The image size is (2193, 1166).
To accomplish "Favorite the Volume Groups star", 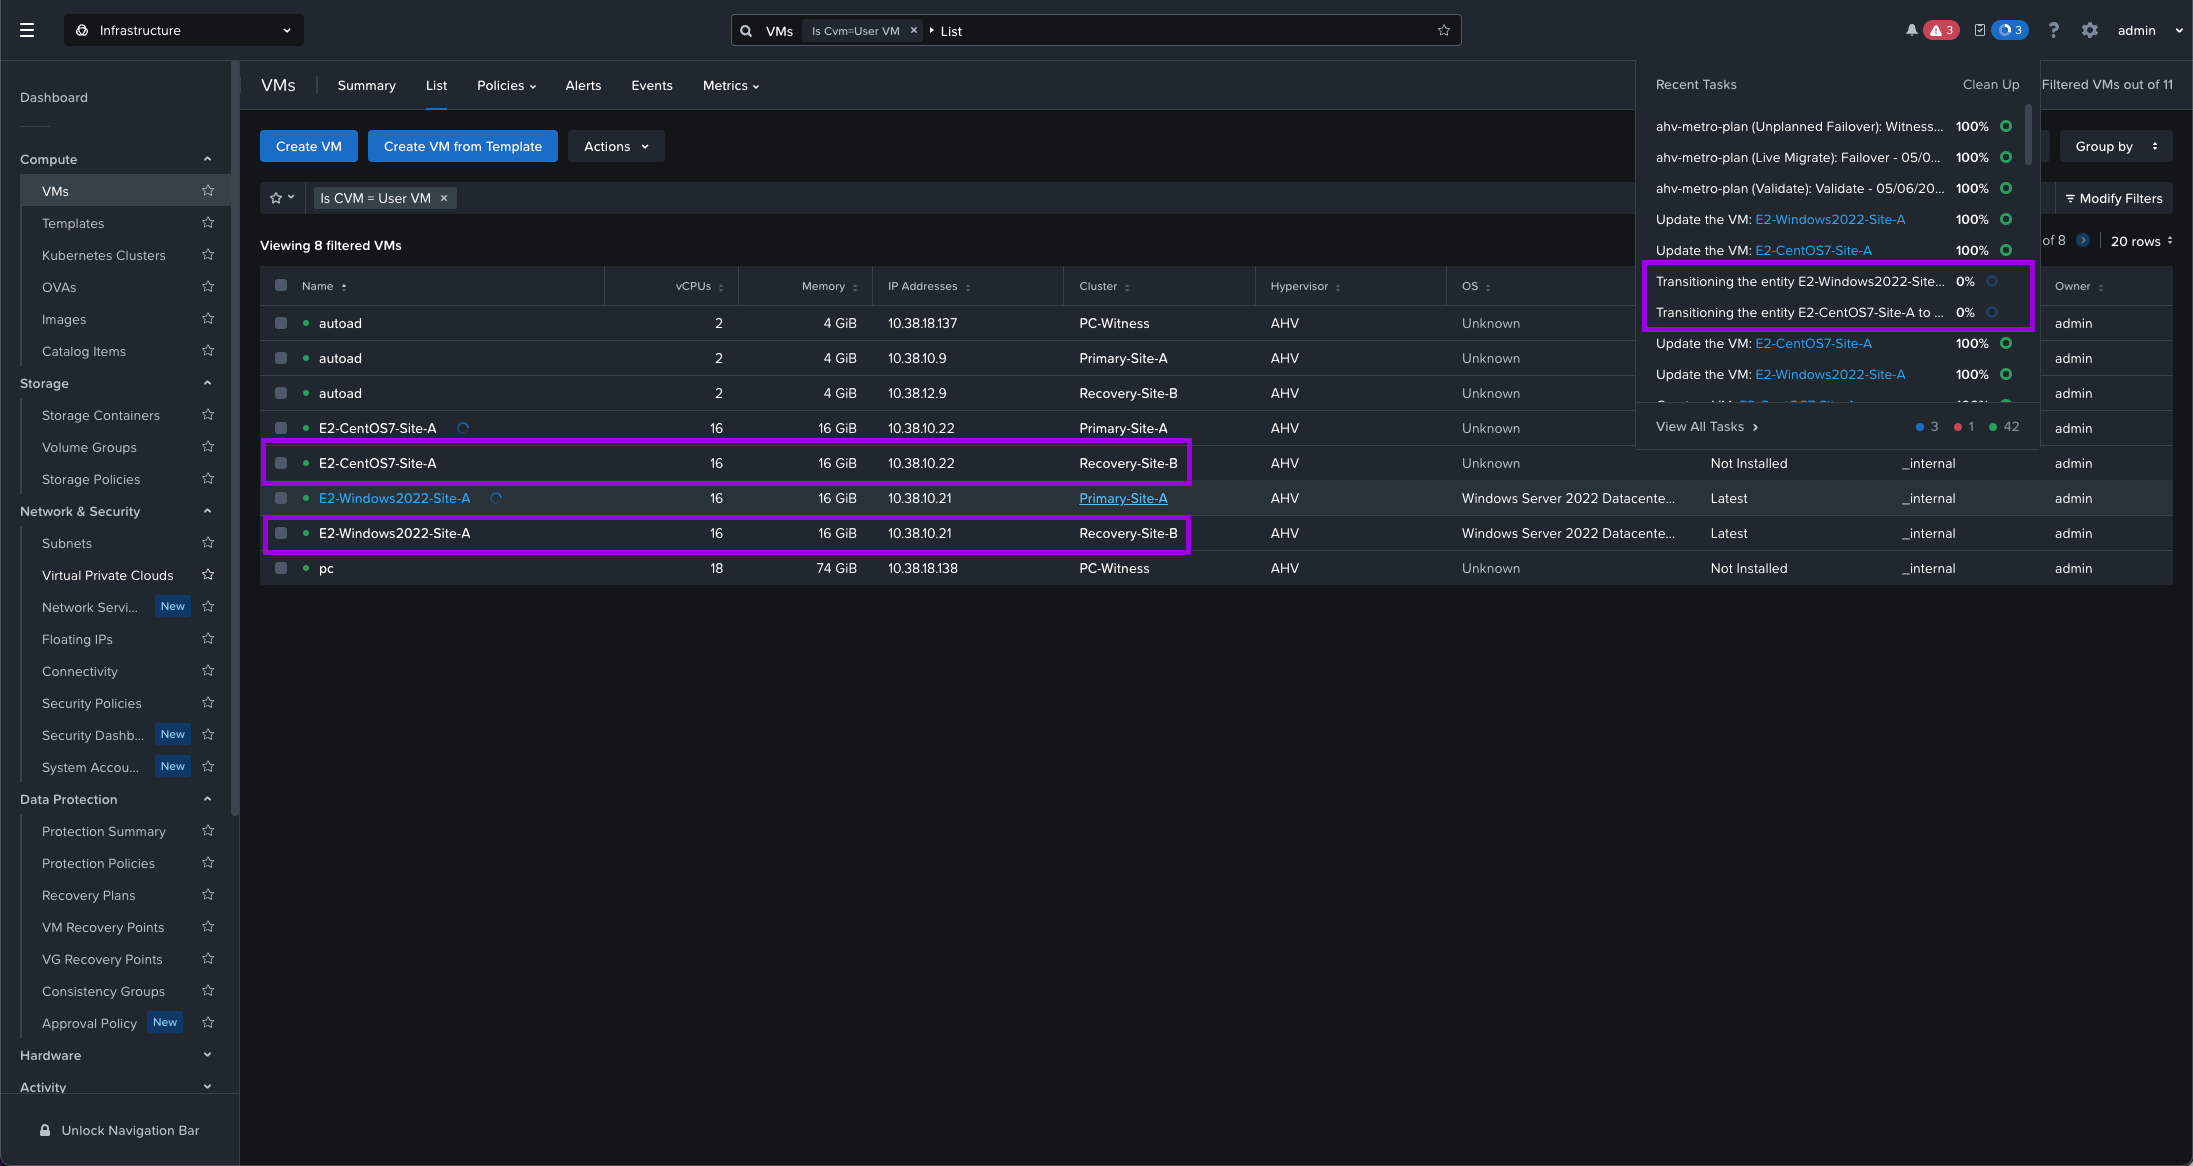I will [x=208, y=446].
